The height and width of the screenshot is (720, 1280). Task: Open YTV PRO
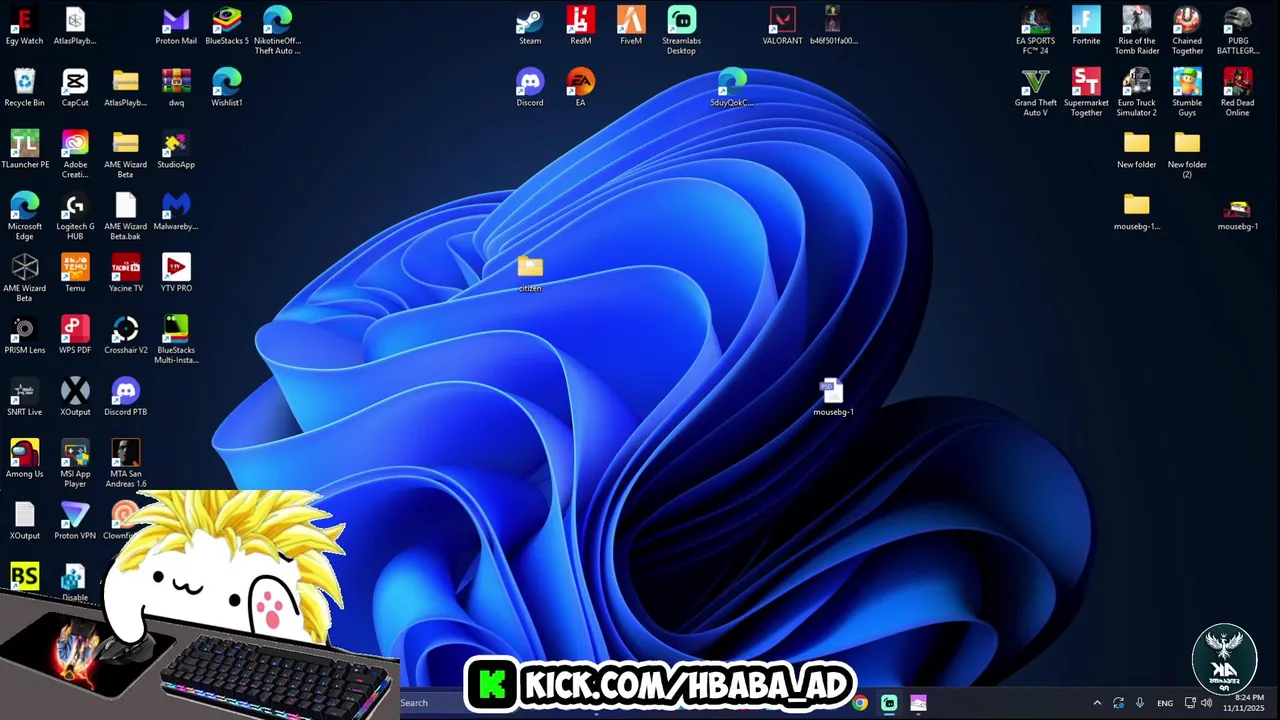176,273
